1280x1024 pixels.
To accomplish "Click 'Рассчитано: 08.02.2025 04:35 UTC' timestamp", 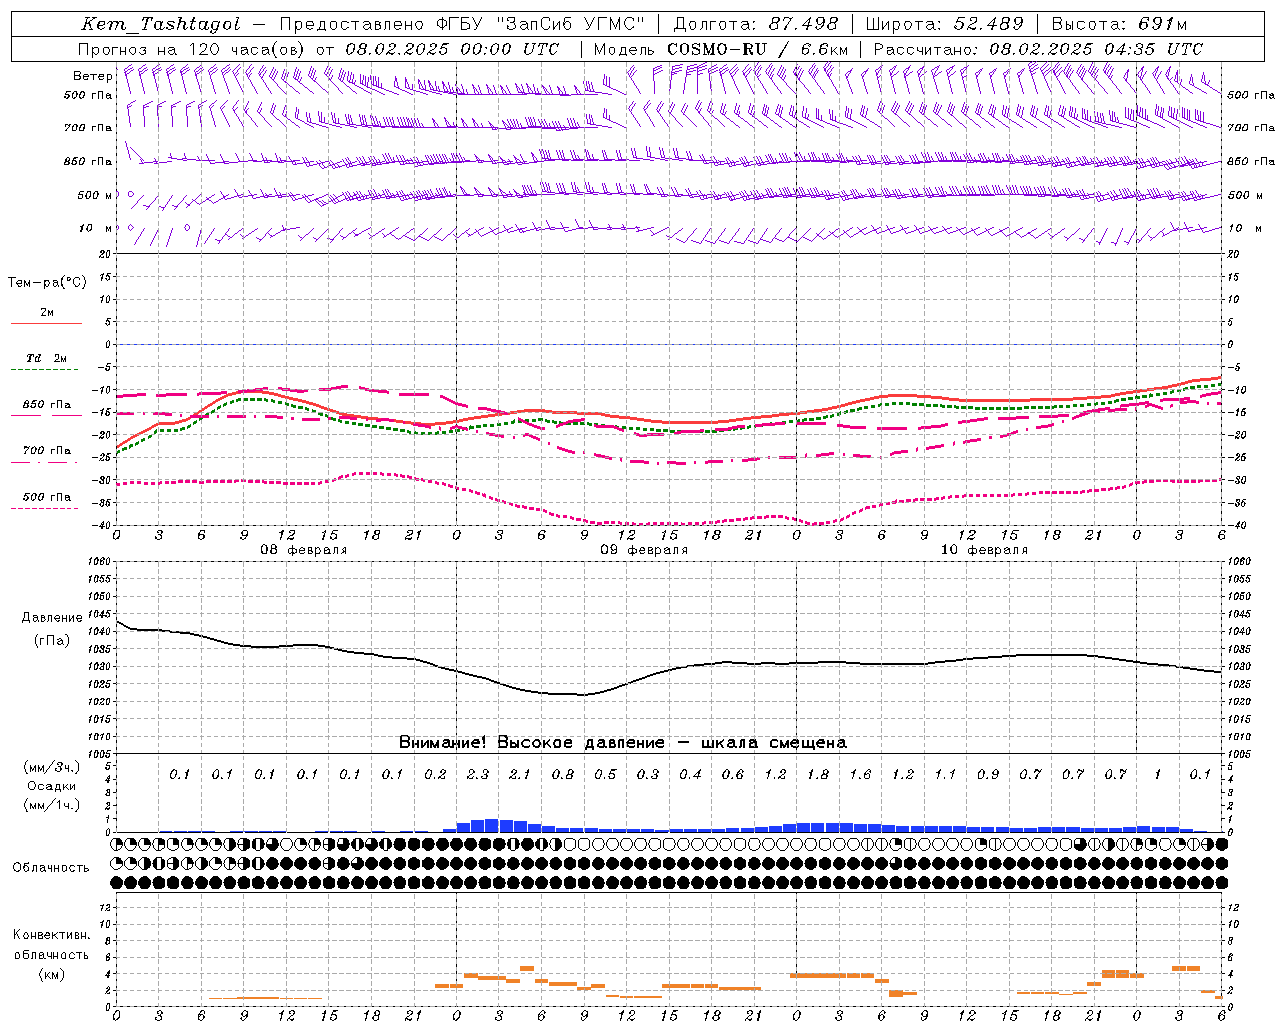I will 1038,49.
